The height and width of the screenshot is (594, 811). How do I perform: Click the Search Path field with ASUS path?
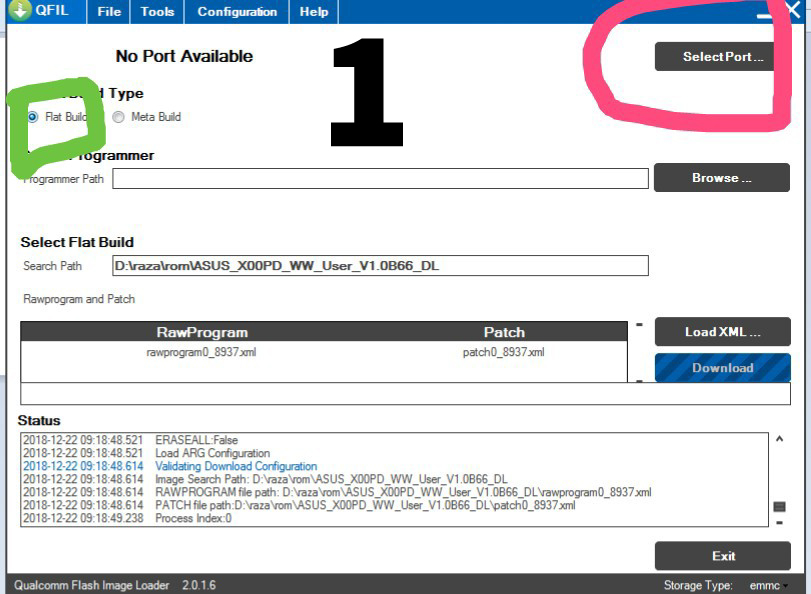(x=380, y=265)
